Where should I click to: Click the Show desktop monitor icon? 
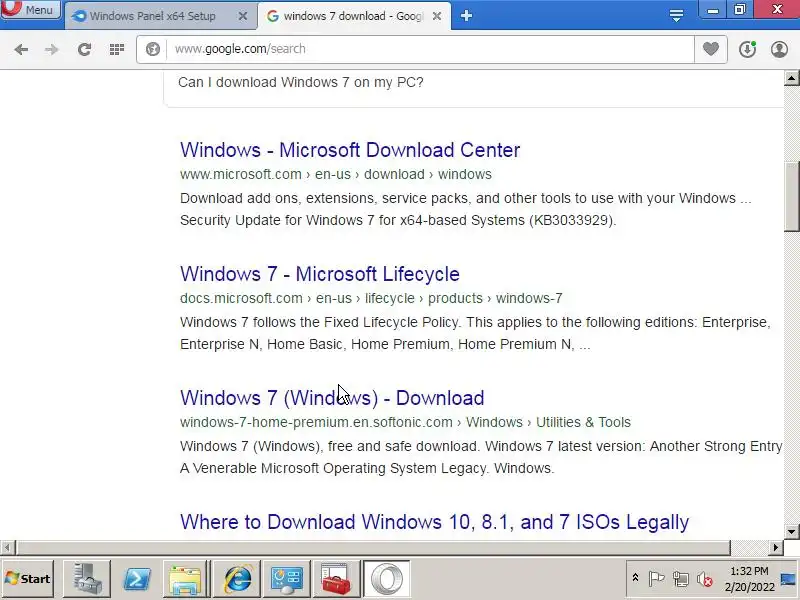click(789, 579)
